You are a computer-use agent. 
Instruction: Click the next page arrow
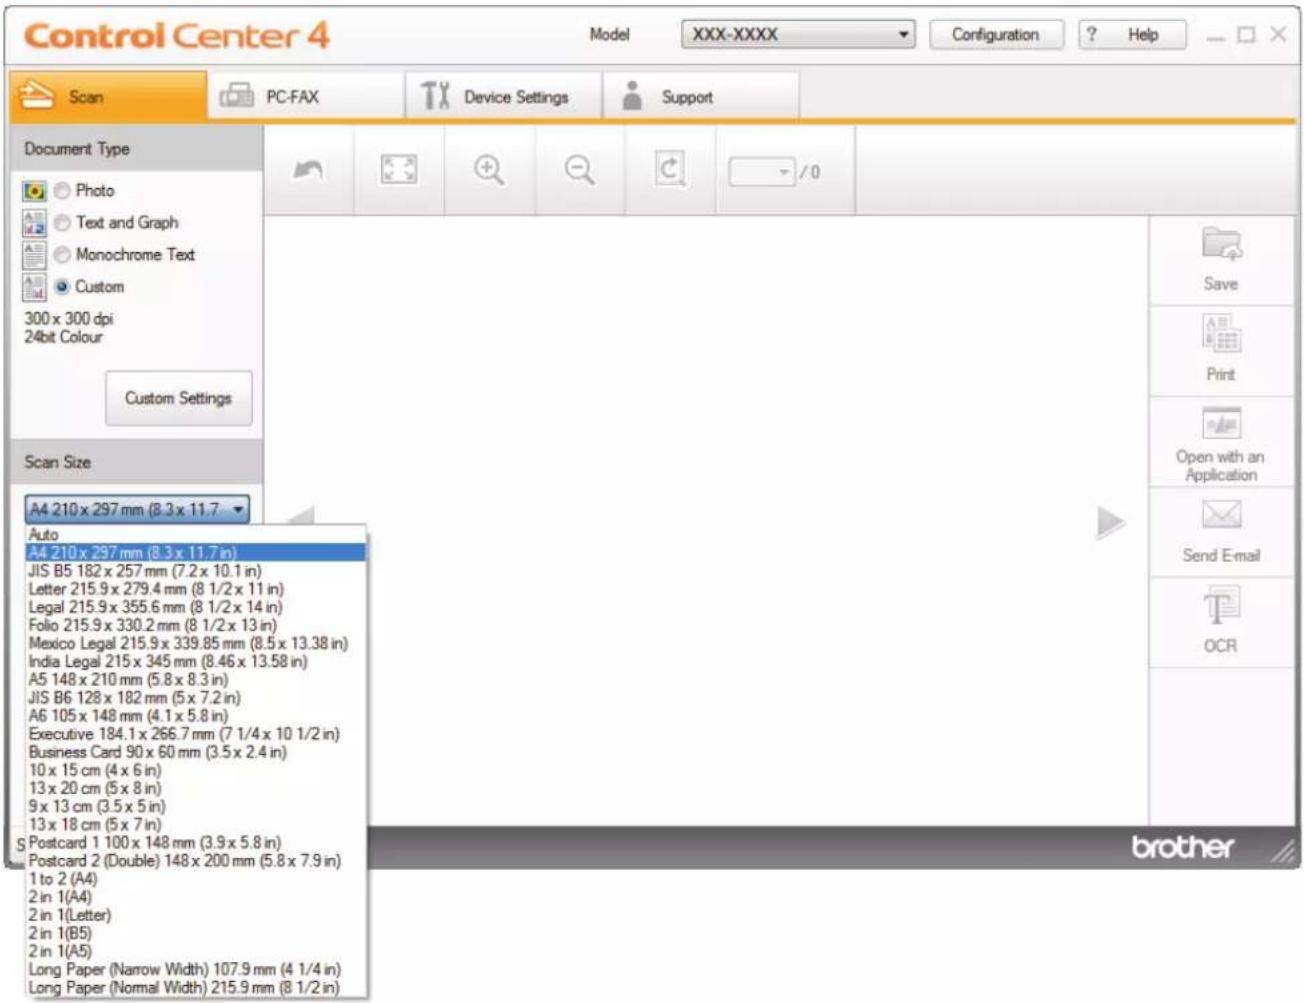click(x=1110, y=522)
